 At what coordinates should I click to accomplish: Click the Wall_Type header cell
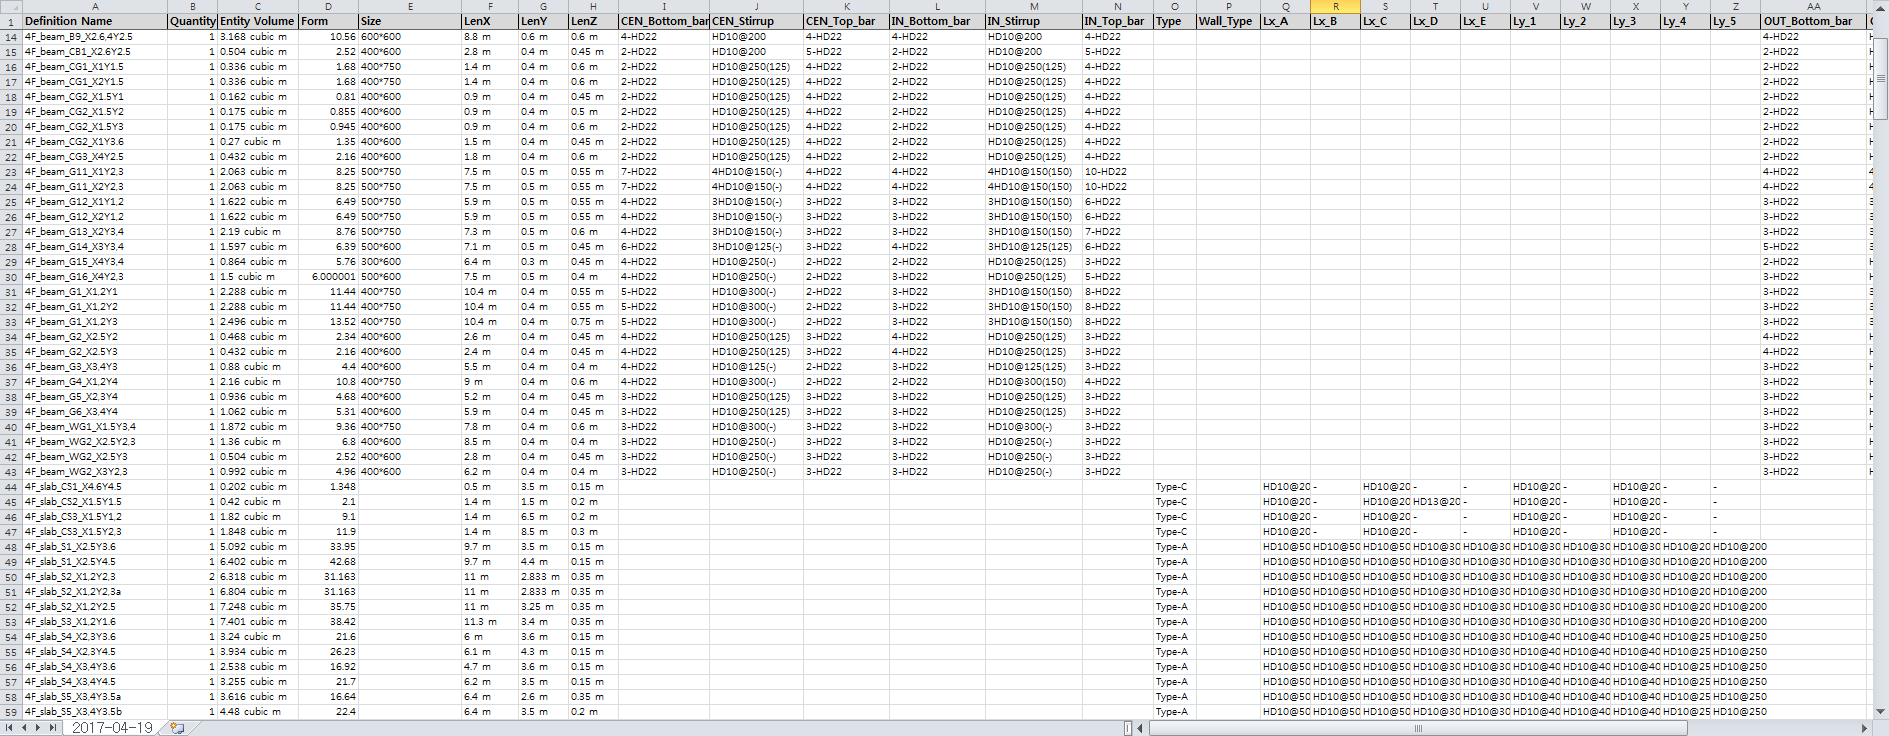click(1228, 21)
